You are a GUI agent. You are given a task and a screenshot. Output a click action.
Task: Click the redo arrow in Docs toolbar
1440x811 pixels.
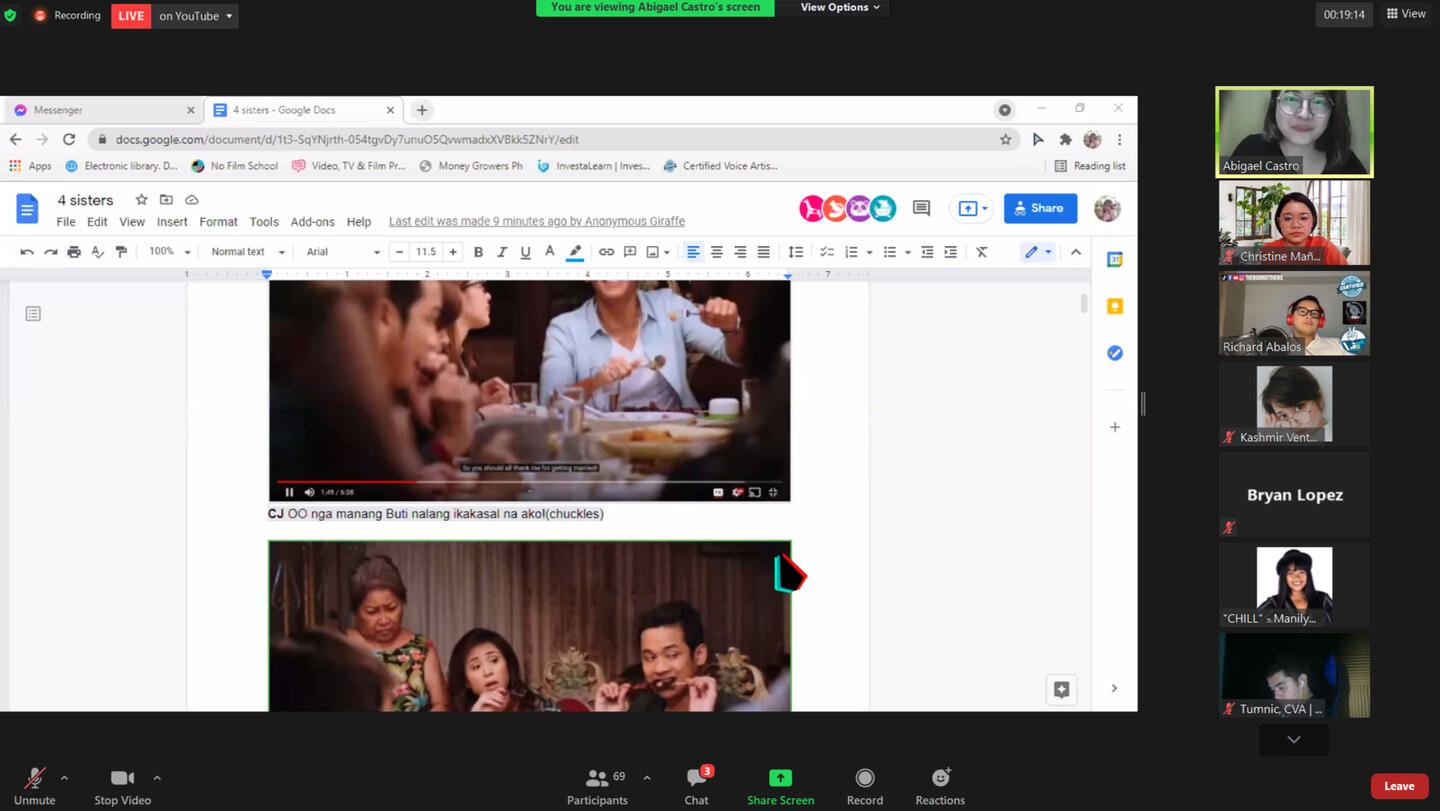pyautogui.click(x=50, y=252)
